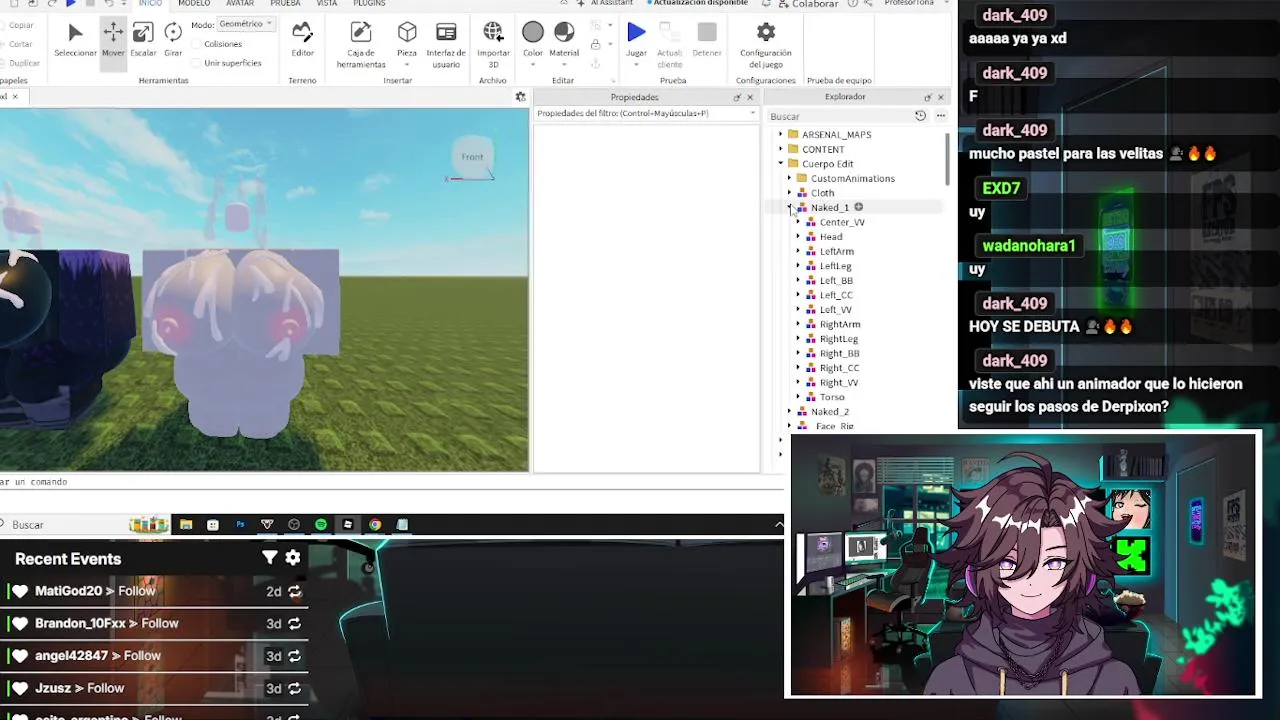
Task: Open the Pieza dropdown arrow
Action: (407, 64)
